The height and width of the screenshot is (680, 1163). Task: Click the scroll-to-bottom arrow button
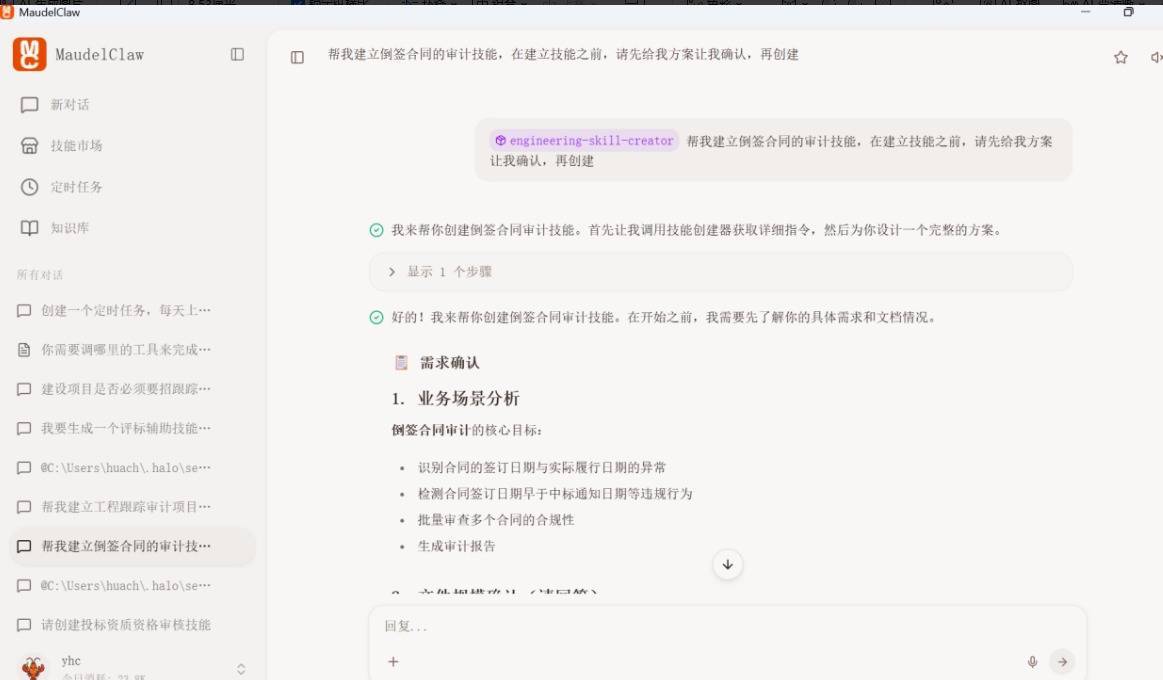(727, 564)
